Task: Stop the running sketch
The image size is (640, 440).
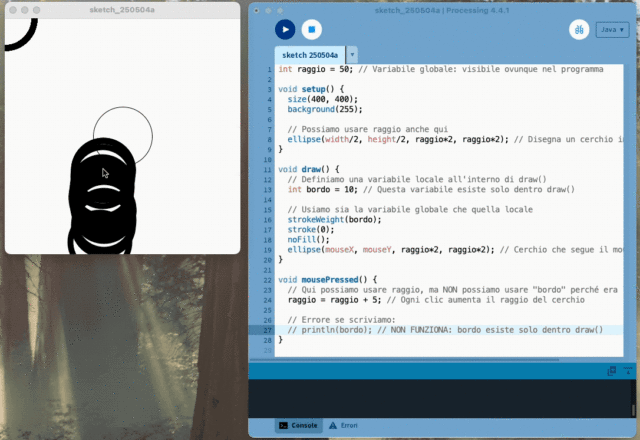Action: (311, 30)
